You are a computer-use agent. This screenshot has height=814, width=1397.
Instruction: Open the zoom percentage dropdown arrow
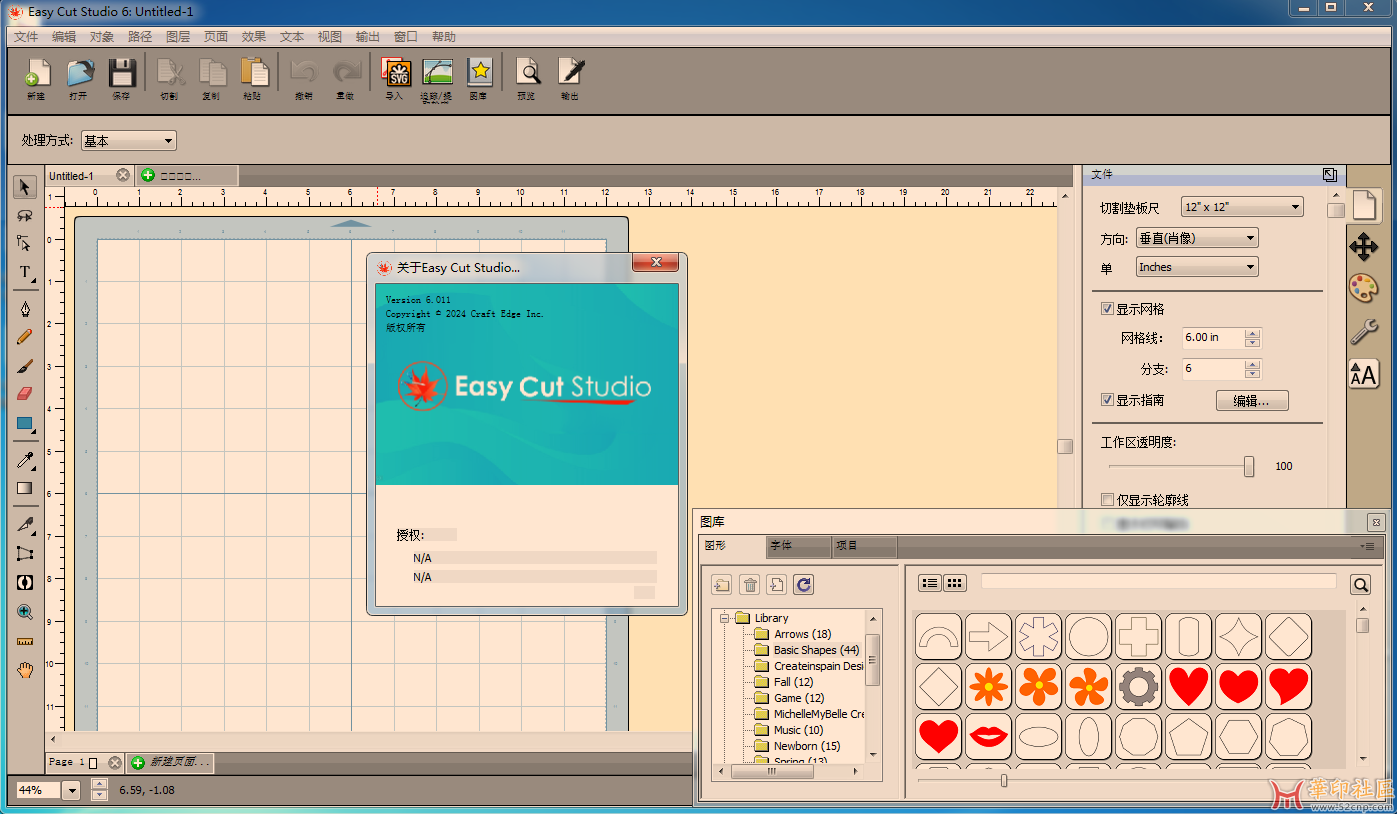(71, 790)
